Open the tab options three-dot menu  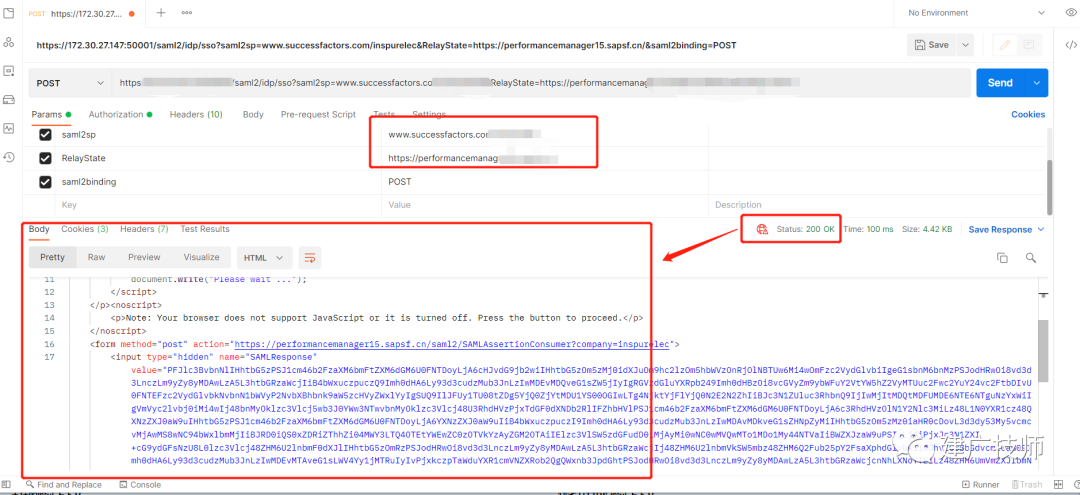tap(187, 13)
